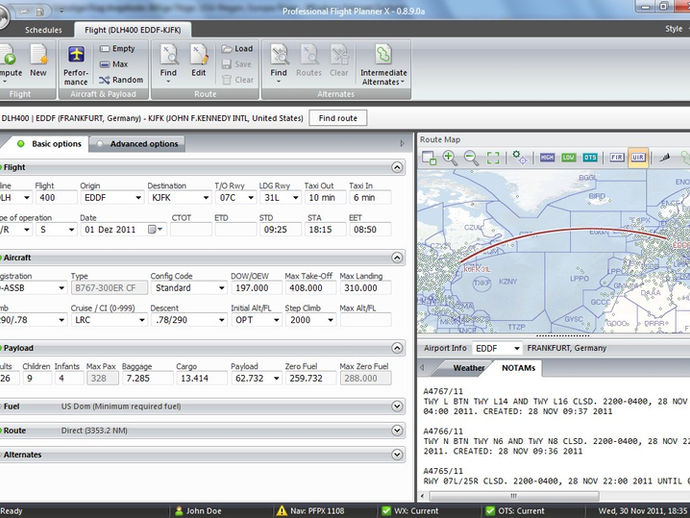This screenshot has height=518, width=690.
Task: Click the John Doe user icon
Action: 179,511
